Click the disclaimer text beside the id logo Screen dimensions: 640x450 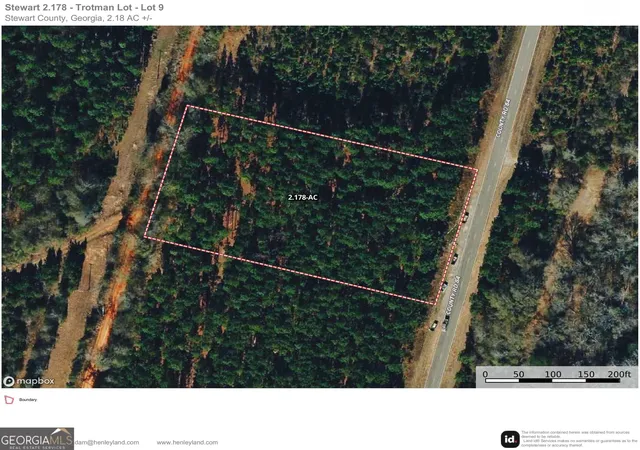(579, 439)
